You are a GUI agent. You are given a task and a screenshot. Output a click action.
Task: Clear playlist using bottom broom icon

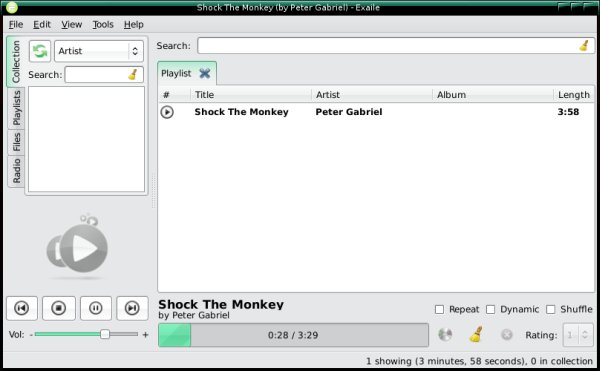(476, 334)
